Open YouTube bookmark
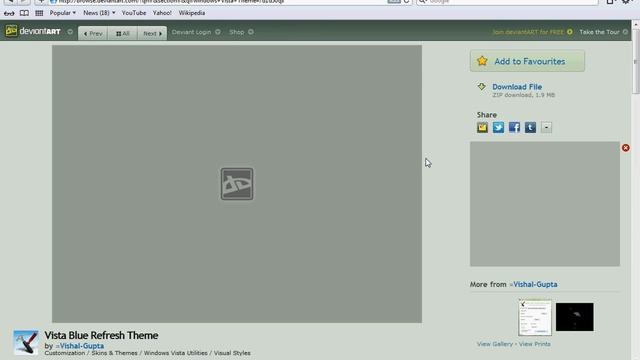The width and height of the screenshot is (640, 360). [134, 13]
